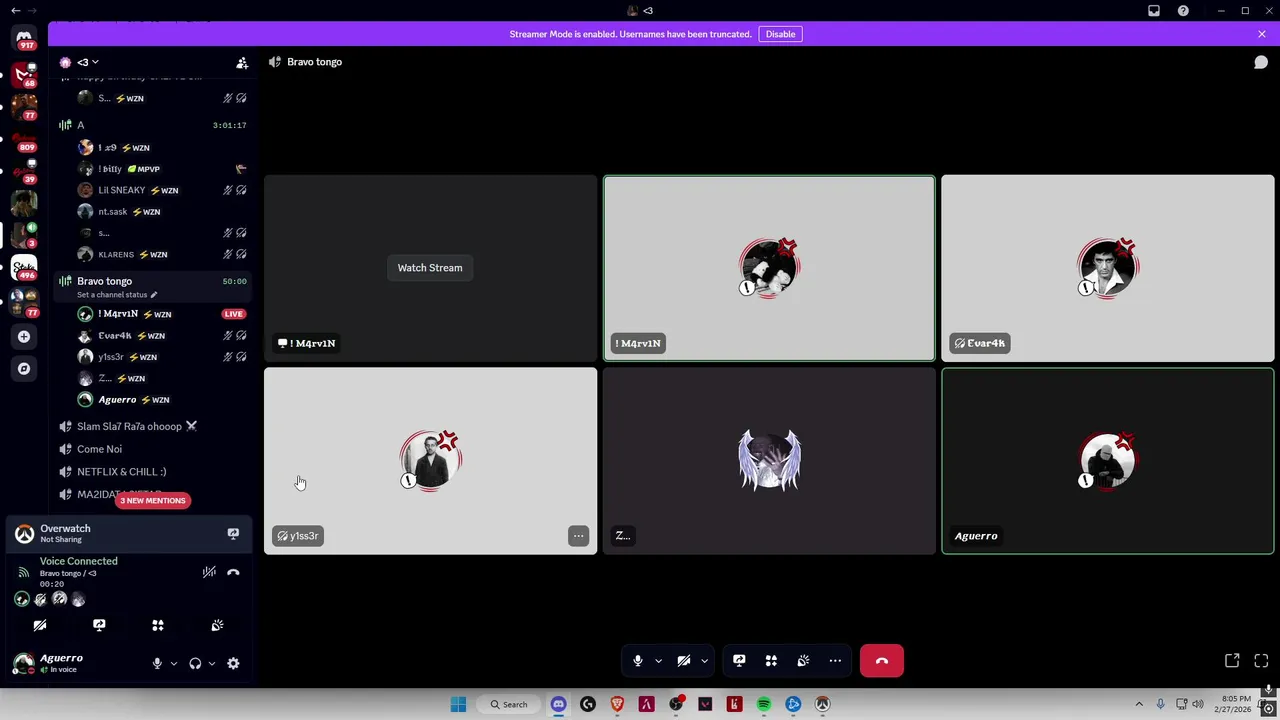Open Spotify from the Windows taskbar
This screenshot has width=1280, height=720.
[x=764, y=704]
